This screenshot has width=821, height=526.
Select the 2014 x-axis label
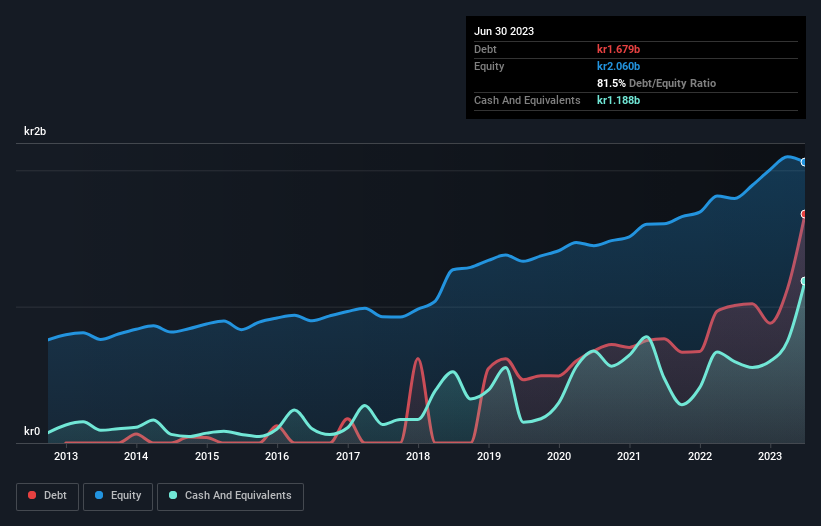click(136, 456)
